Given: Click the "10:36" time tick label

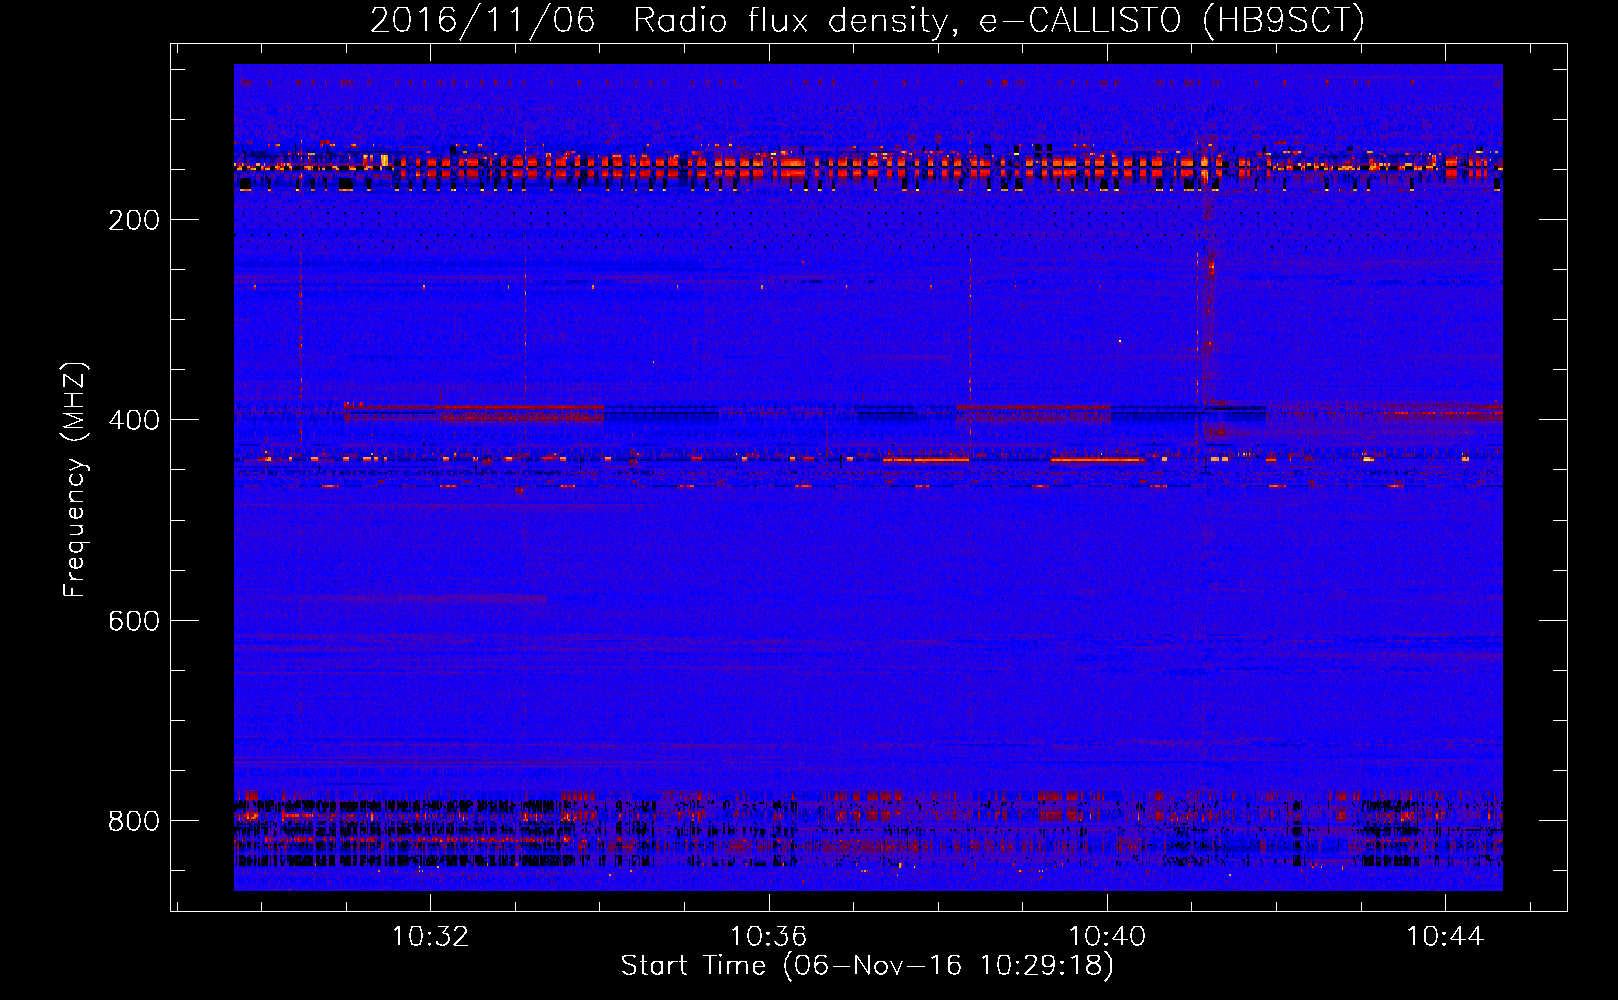Looking at the screenshot, I should click(x=768, y=937).
